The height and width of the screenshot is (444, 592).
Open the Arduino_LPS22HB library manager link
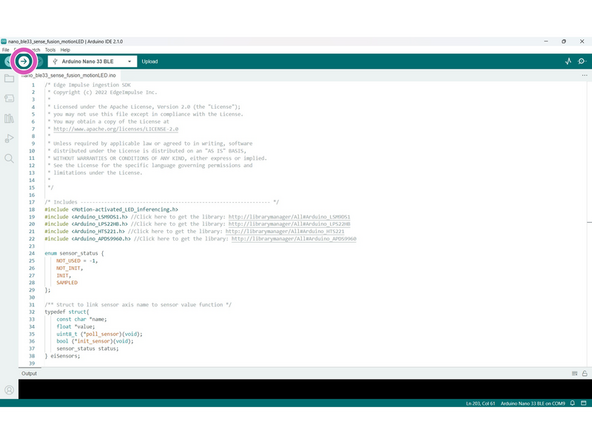[289, 224]
